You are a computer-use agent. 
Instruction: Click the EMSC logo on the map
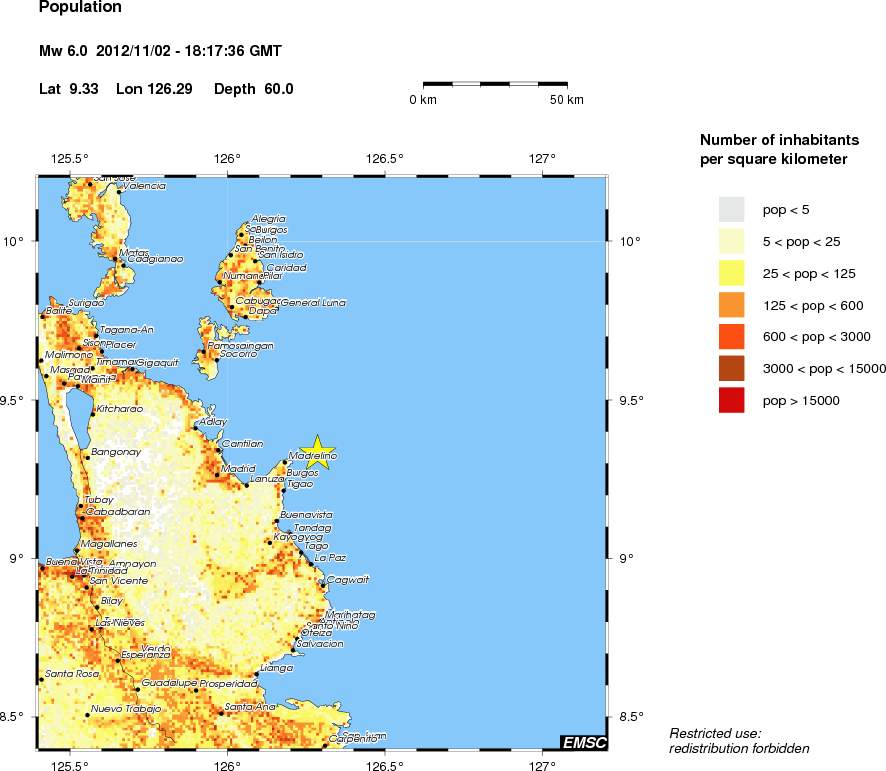click(x=581, y=741)
